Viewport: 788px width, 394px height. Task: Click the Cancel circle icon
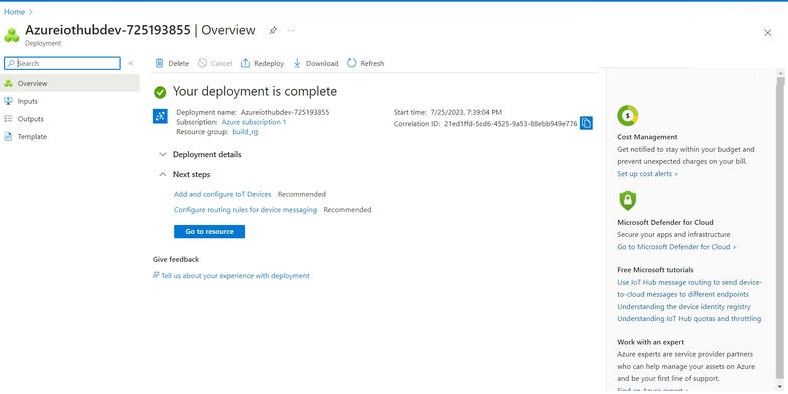(x=203, y=63)
